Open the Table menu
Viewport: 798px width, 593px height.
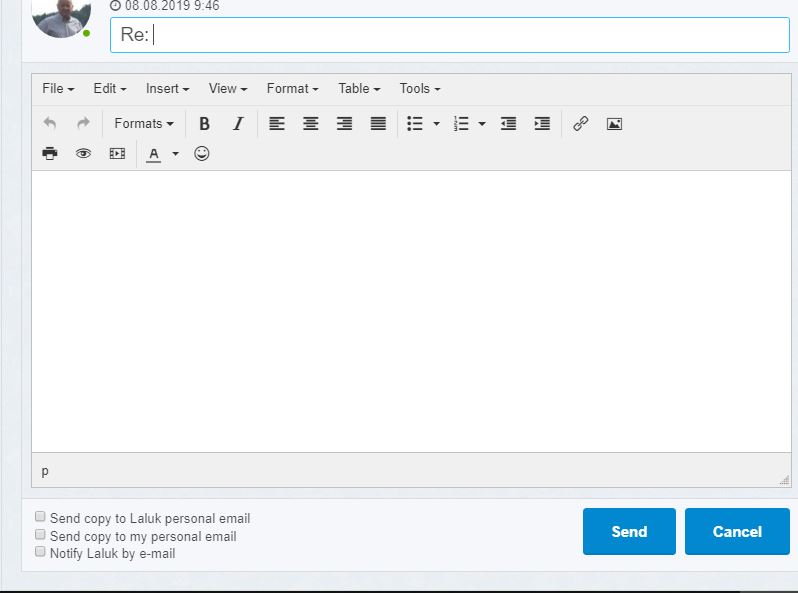click(360, 88)
